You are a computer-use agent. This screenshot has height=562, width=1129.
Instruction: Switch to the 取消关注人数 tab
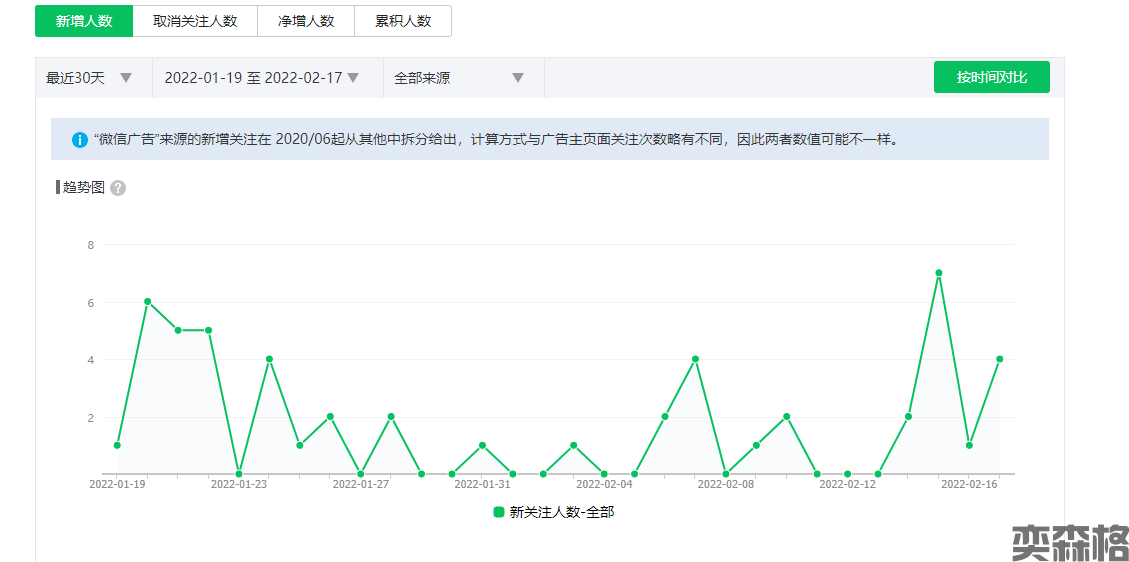(x=195, y=21)
